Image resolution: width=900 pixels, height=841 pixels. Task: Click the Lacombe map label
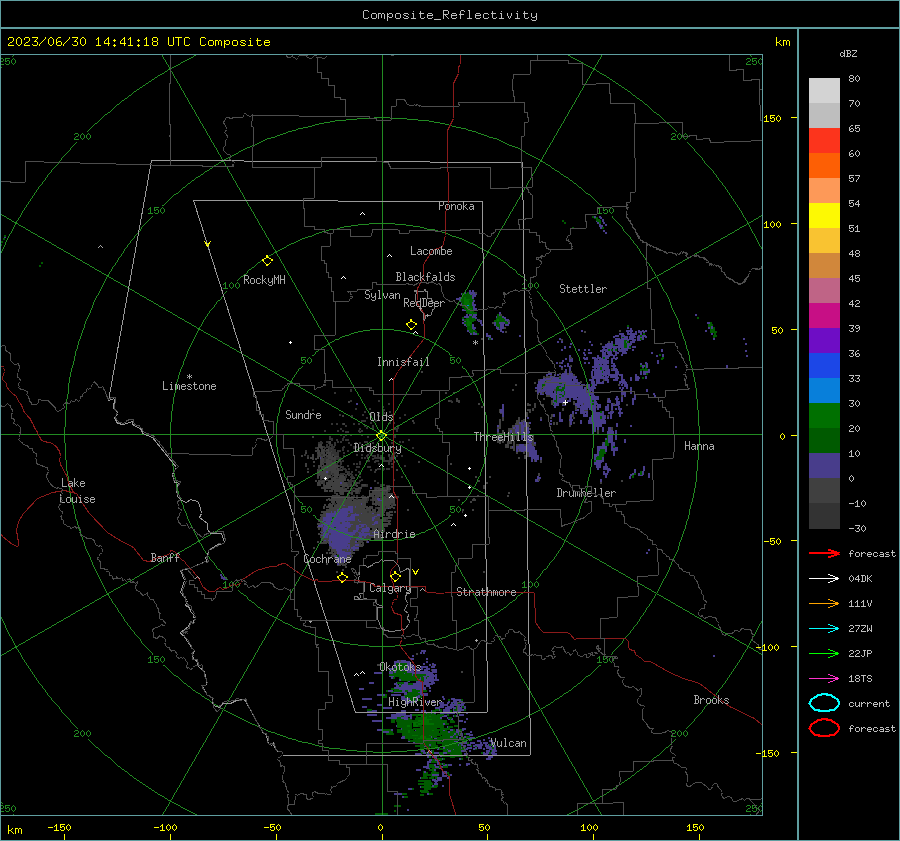pyautogui.click(x=431, y=251)
